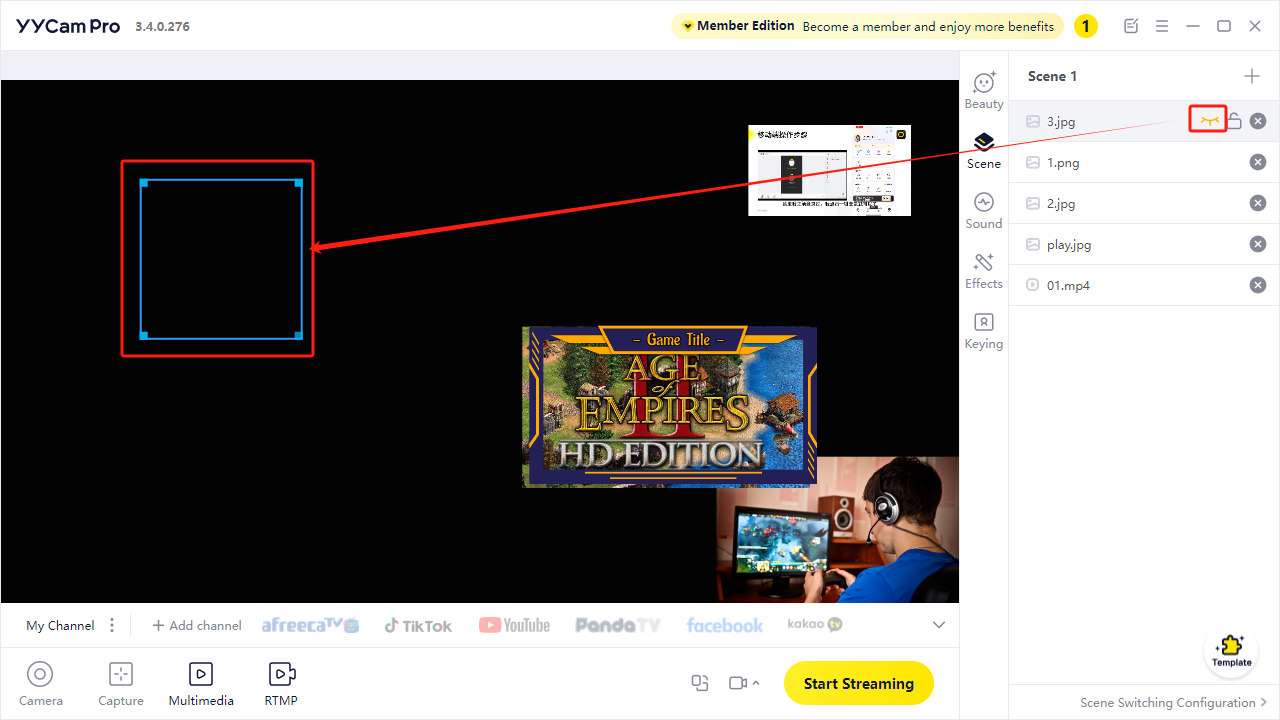This screenshot has height=720, width=1280.
Task: Open the Template button
Action: click(x=1231, y=651)
